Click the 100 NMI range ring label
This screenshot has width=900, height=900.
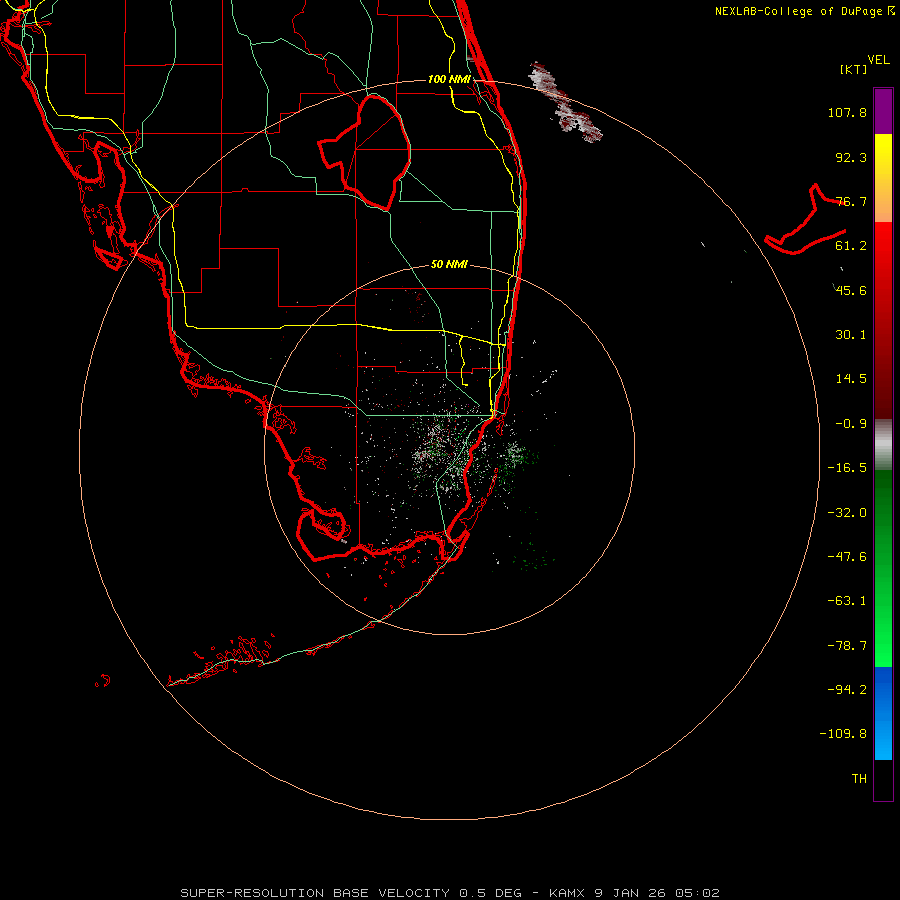click(449, 79)
